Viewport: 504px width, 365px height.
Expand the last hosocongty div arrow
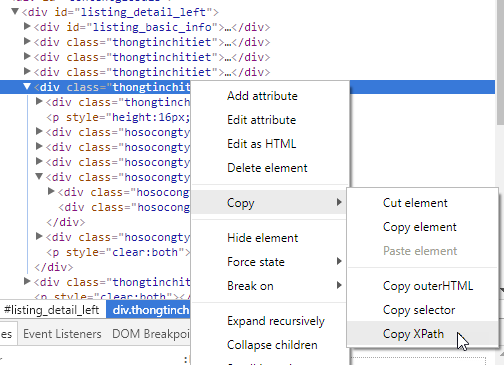39,237
